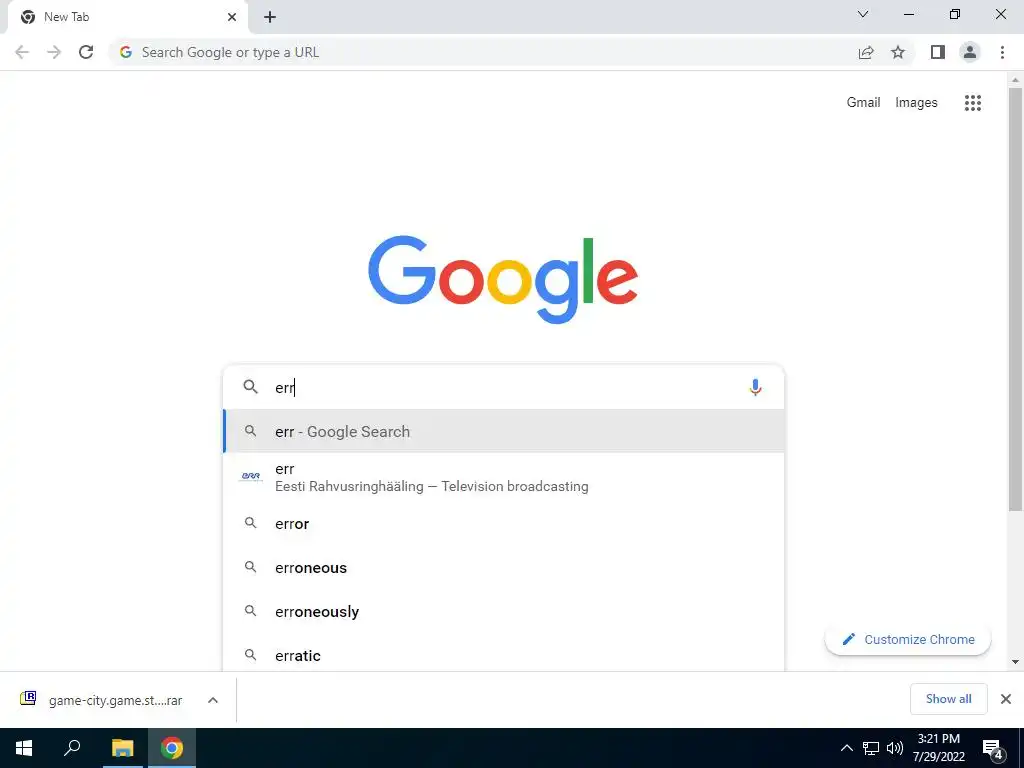Open Images link
1024x768 pixels.
tap(916, 103)
